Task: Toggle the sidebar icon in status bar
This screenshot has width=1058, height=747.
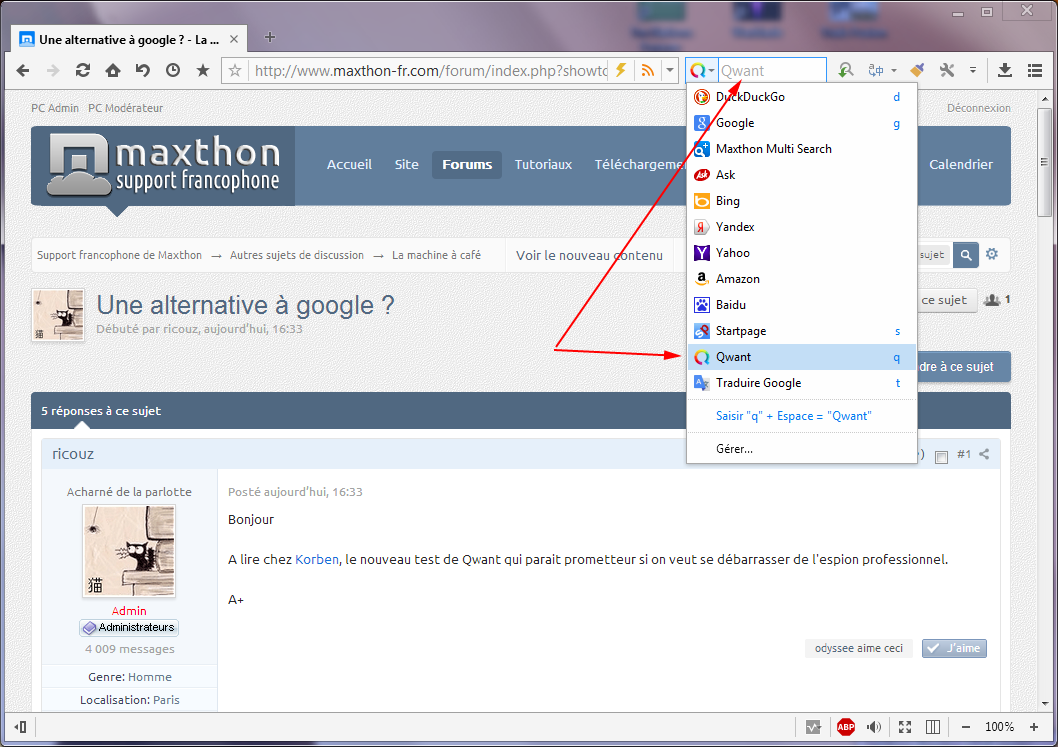Action: (20, 727)
